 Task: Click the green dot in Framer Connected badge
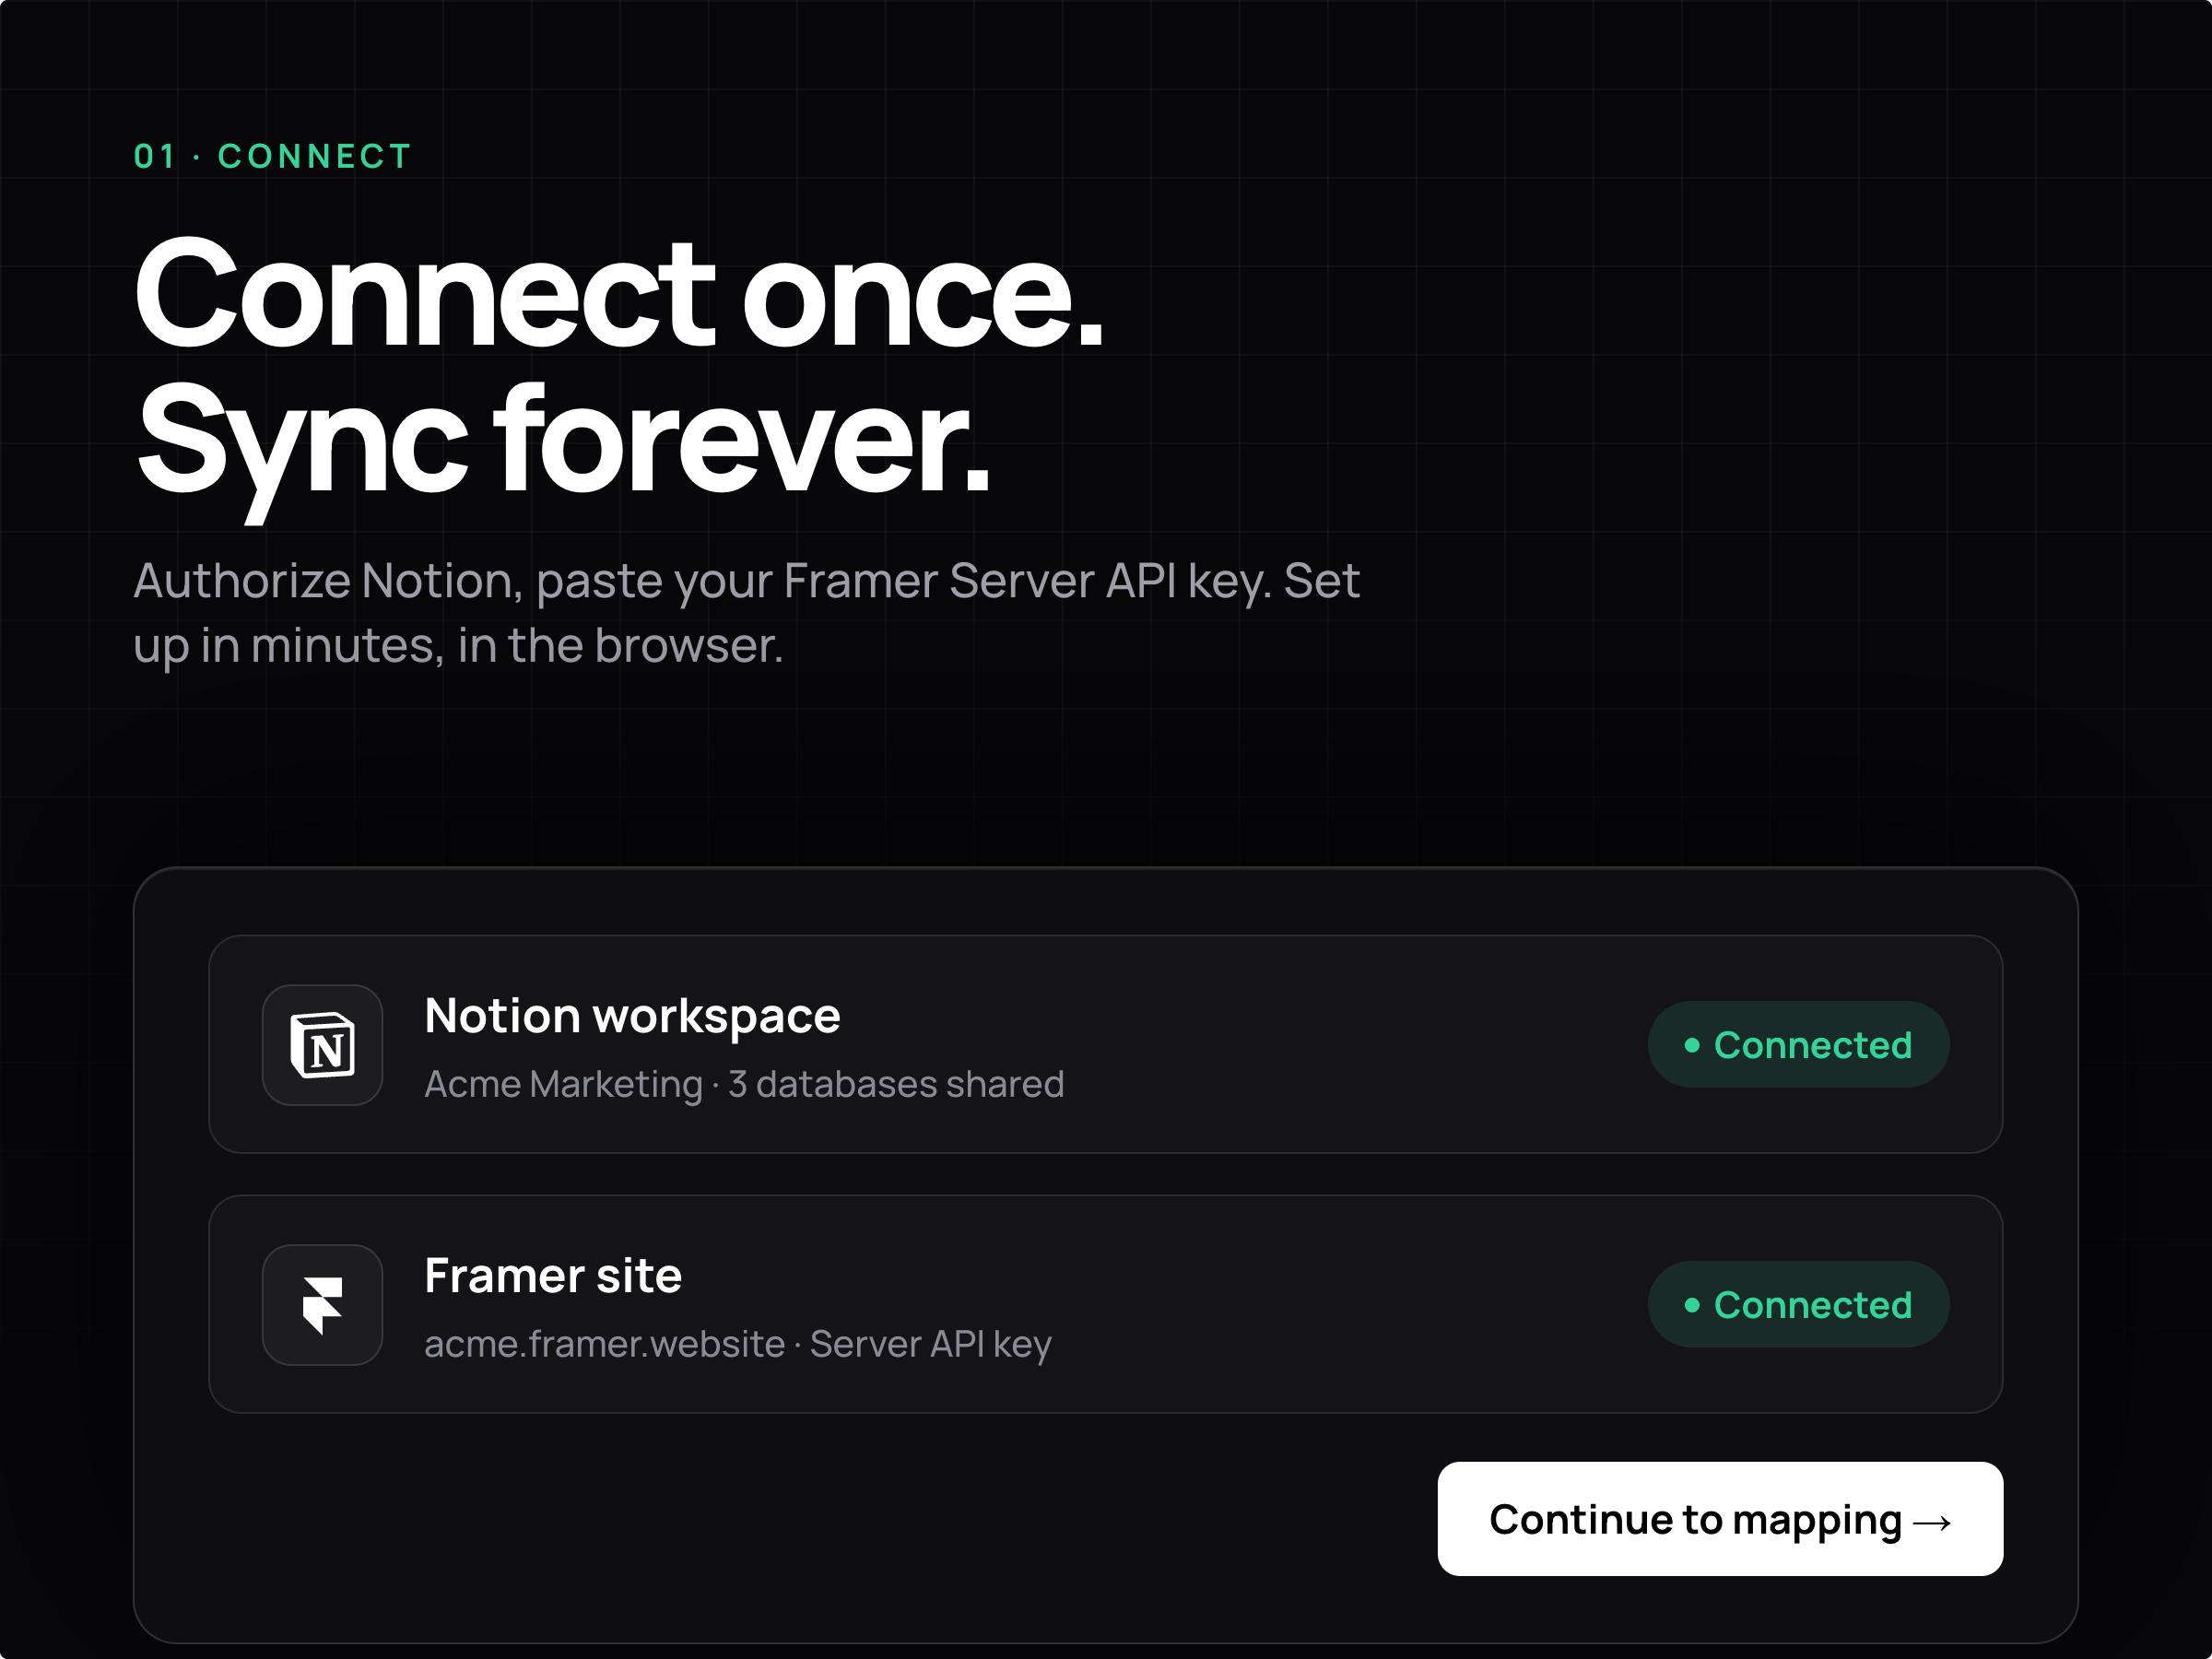1692,1305
